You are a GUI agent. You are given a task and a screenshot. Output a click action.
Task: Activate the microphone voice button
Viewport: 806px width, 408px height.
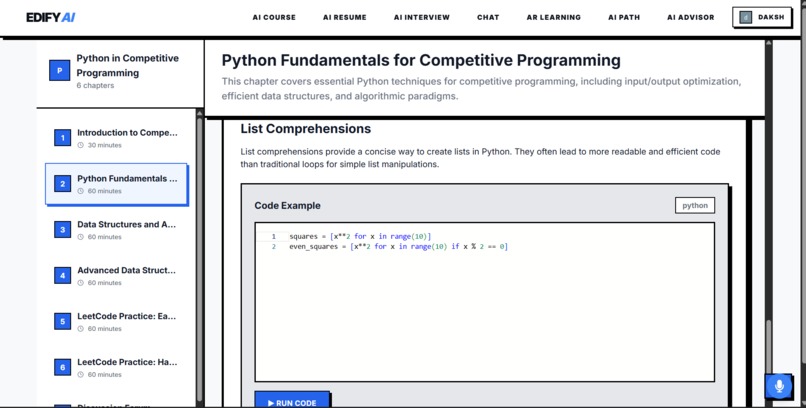(x=779, y=386)
